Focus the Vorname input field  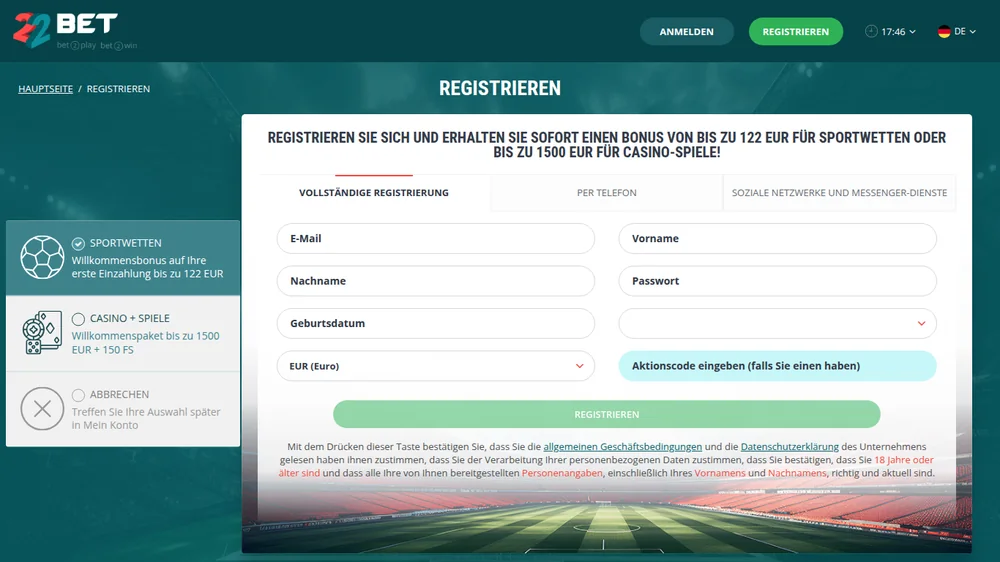pos(777,239)
